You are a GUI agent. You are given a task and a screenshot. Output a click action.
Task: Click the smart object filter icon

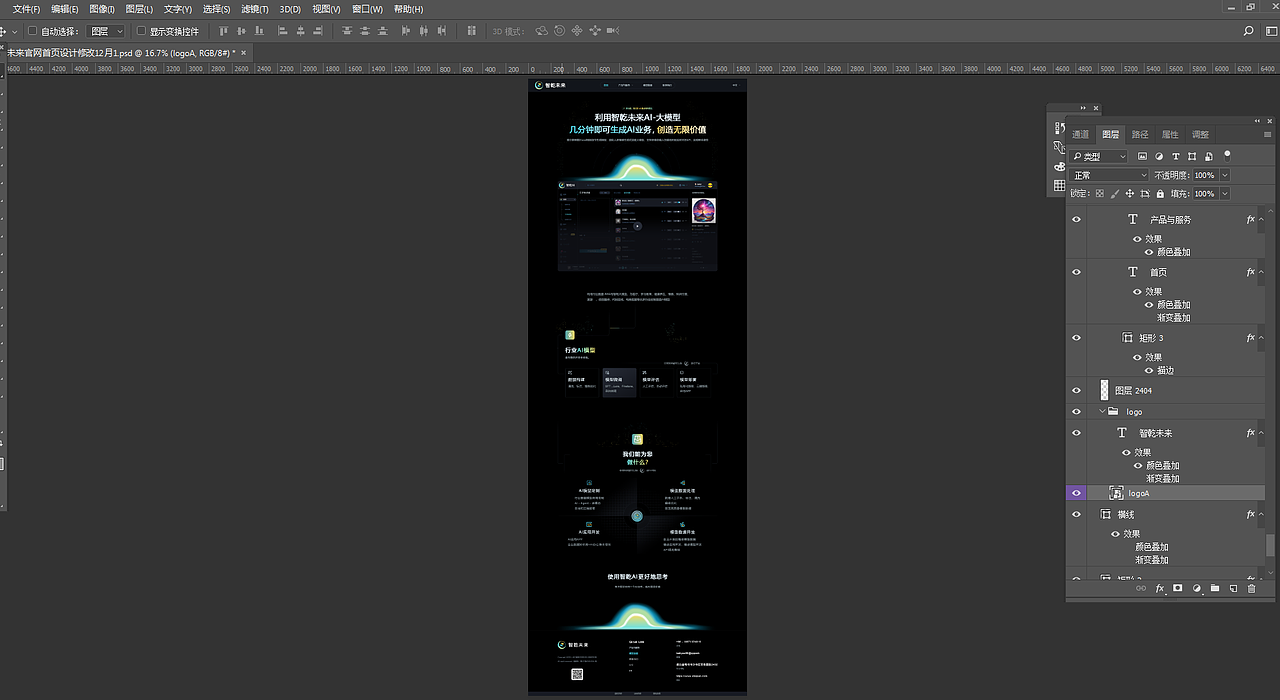(x=1209, y=156)
